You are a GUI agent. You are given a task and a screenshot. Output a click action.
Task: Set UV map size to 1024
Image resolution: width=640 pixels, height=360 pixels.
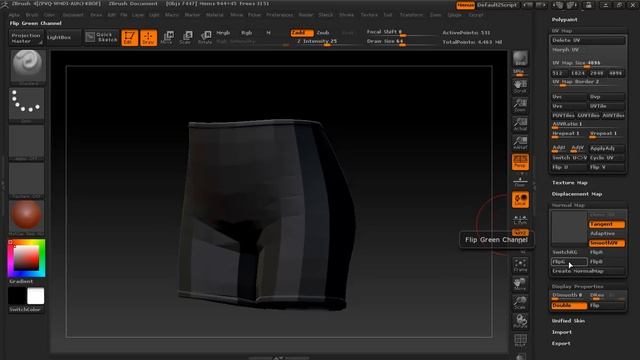pos(578,73)
